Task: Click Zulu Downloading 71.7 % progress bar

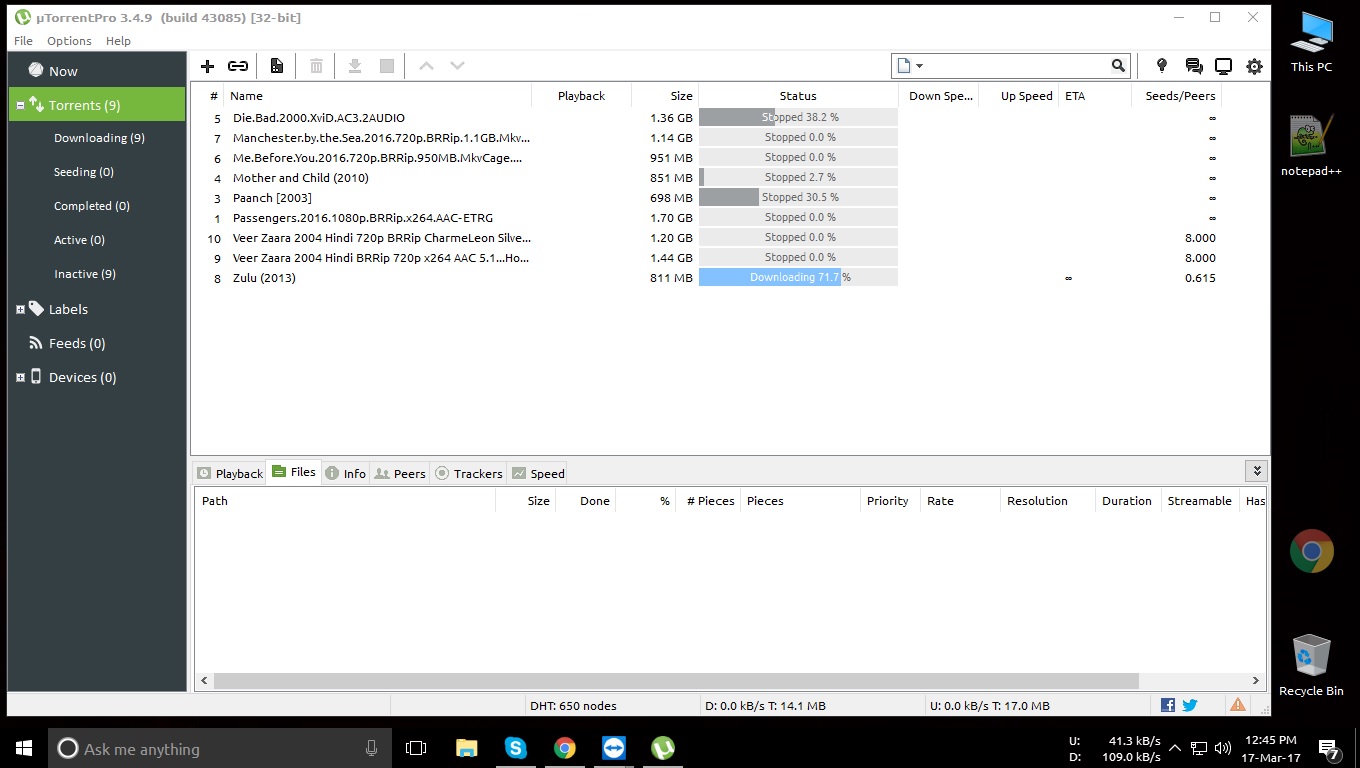Action: coord(798,278)
